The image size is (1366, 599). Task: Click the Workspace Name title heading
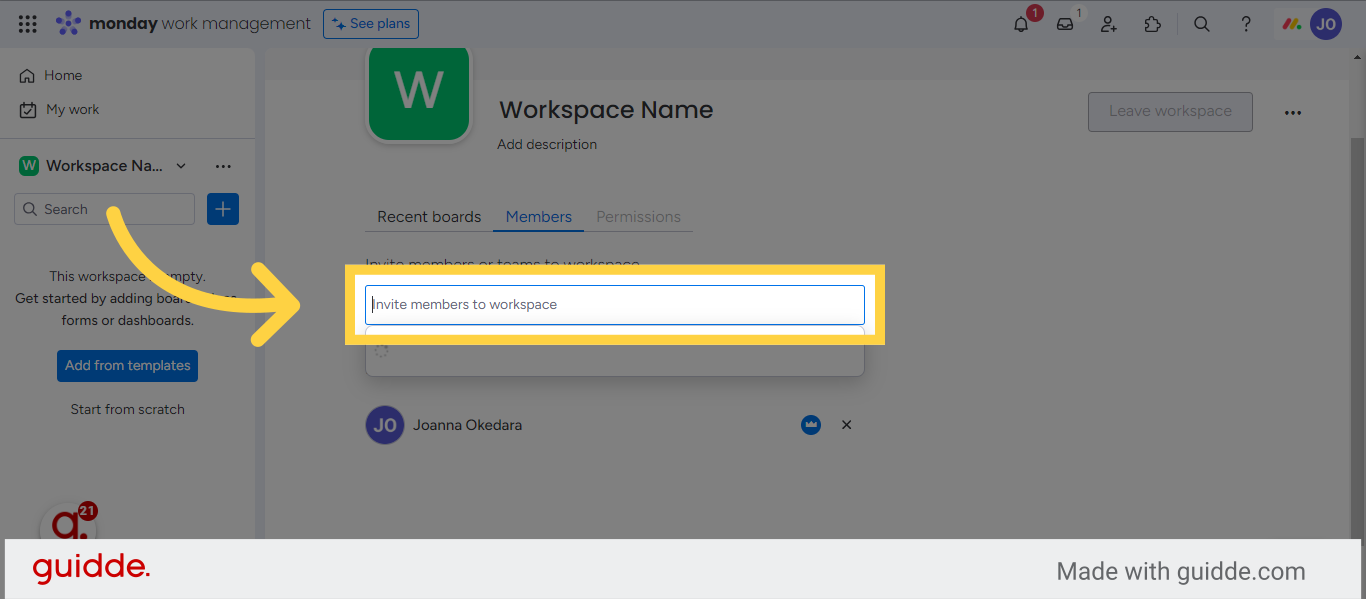coord(607,110)
